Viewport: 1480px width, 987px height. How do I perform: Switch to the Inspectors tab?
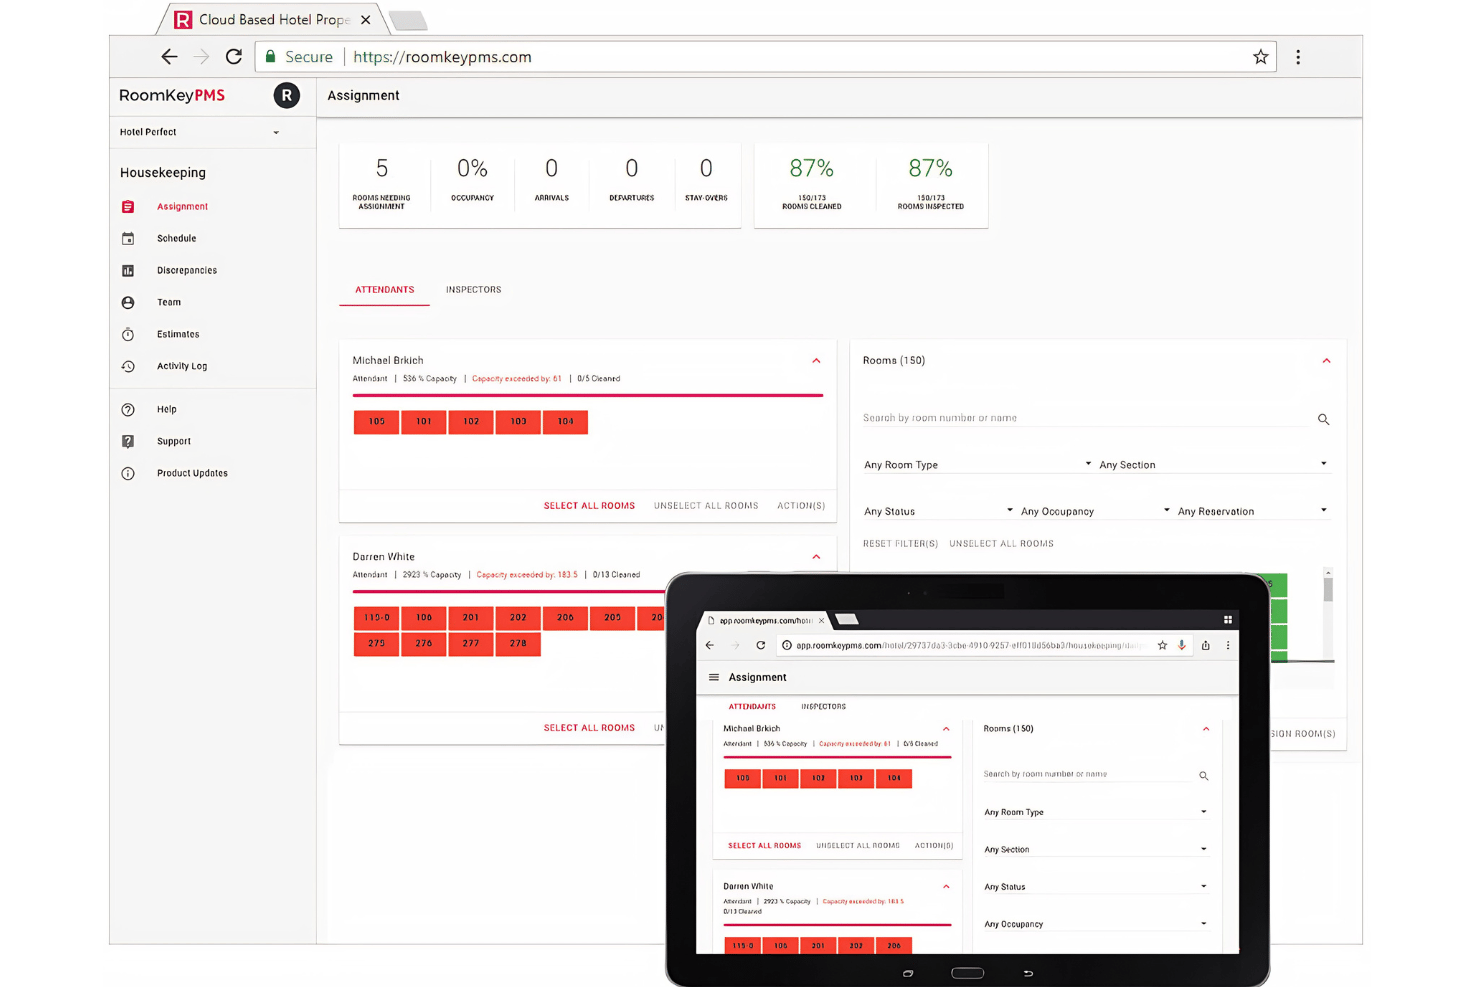click(x=474, y=290)
